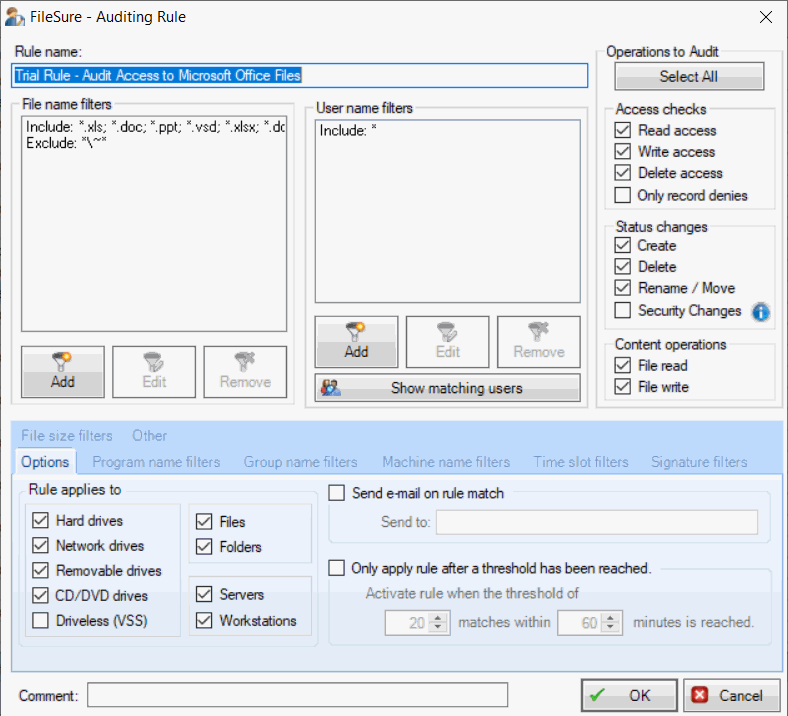The image size is (788, 716).
Task: Click the Rule name text field
Action: 300,75
